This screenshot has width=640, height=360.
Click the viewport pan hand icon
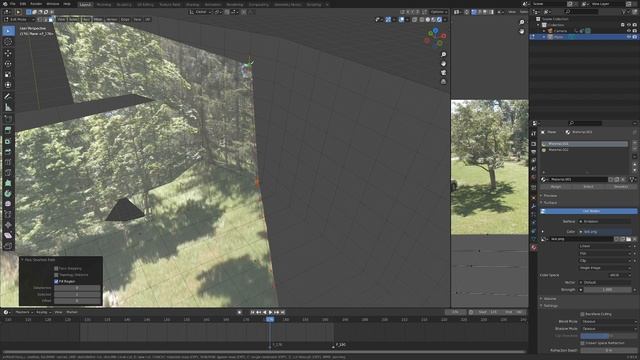(443, 64)
